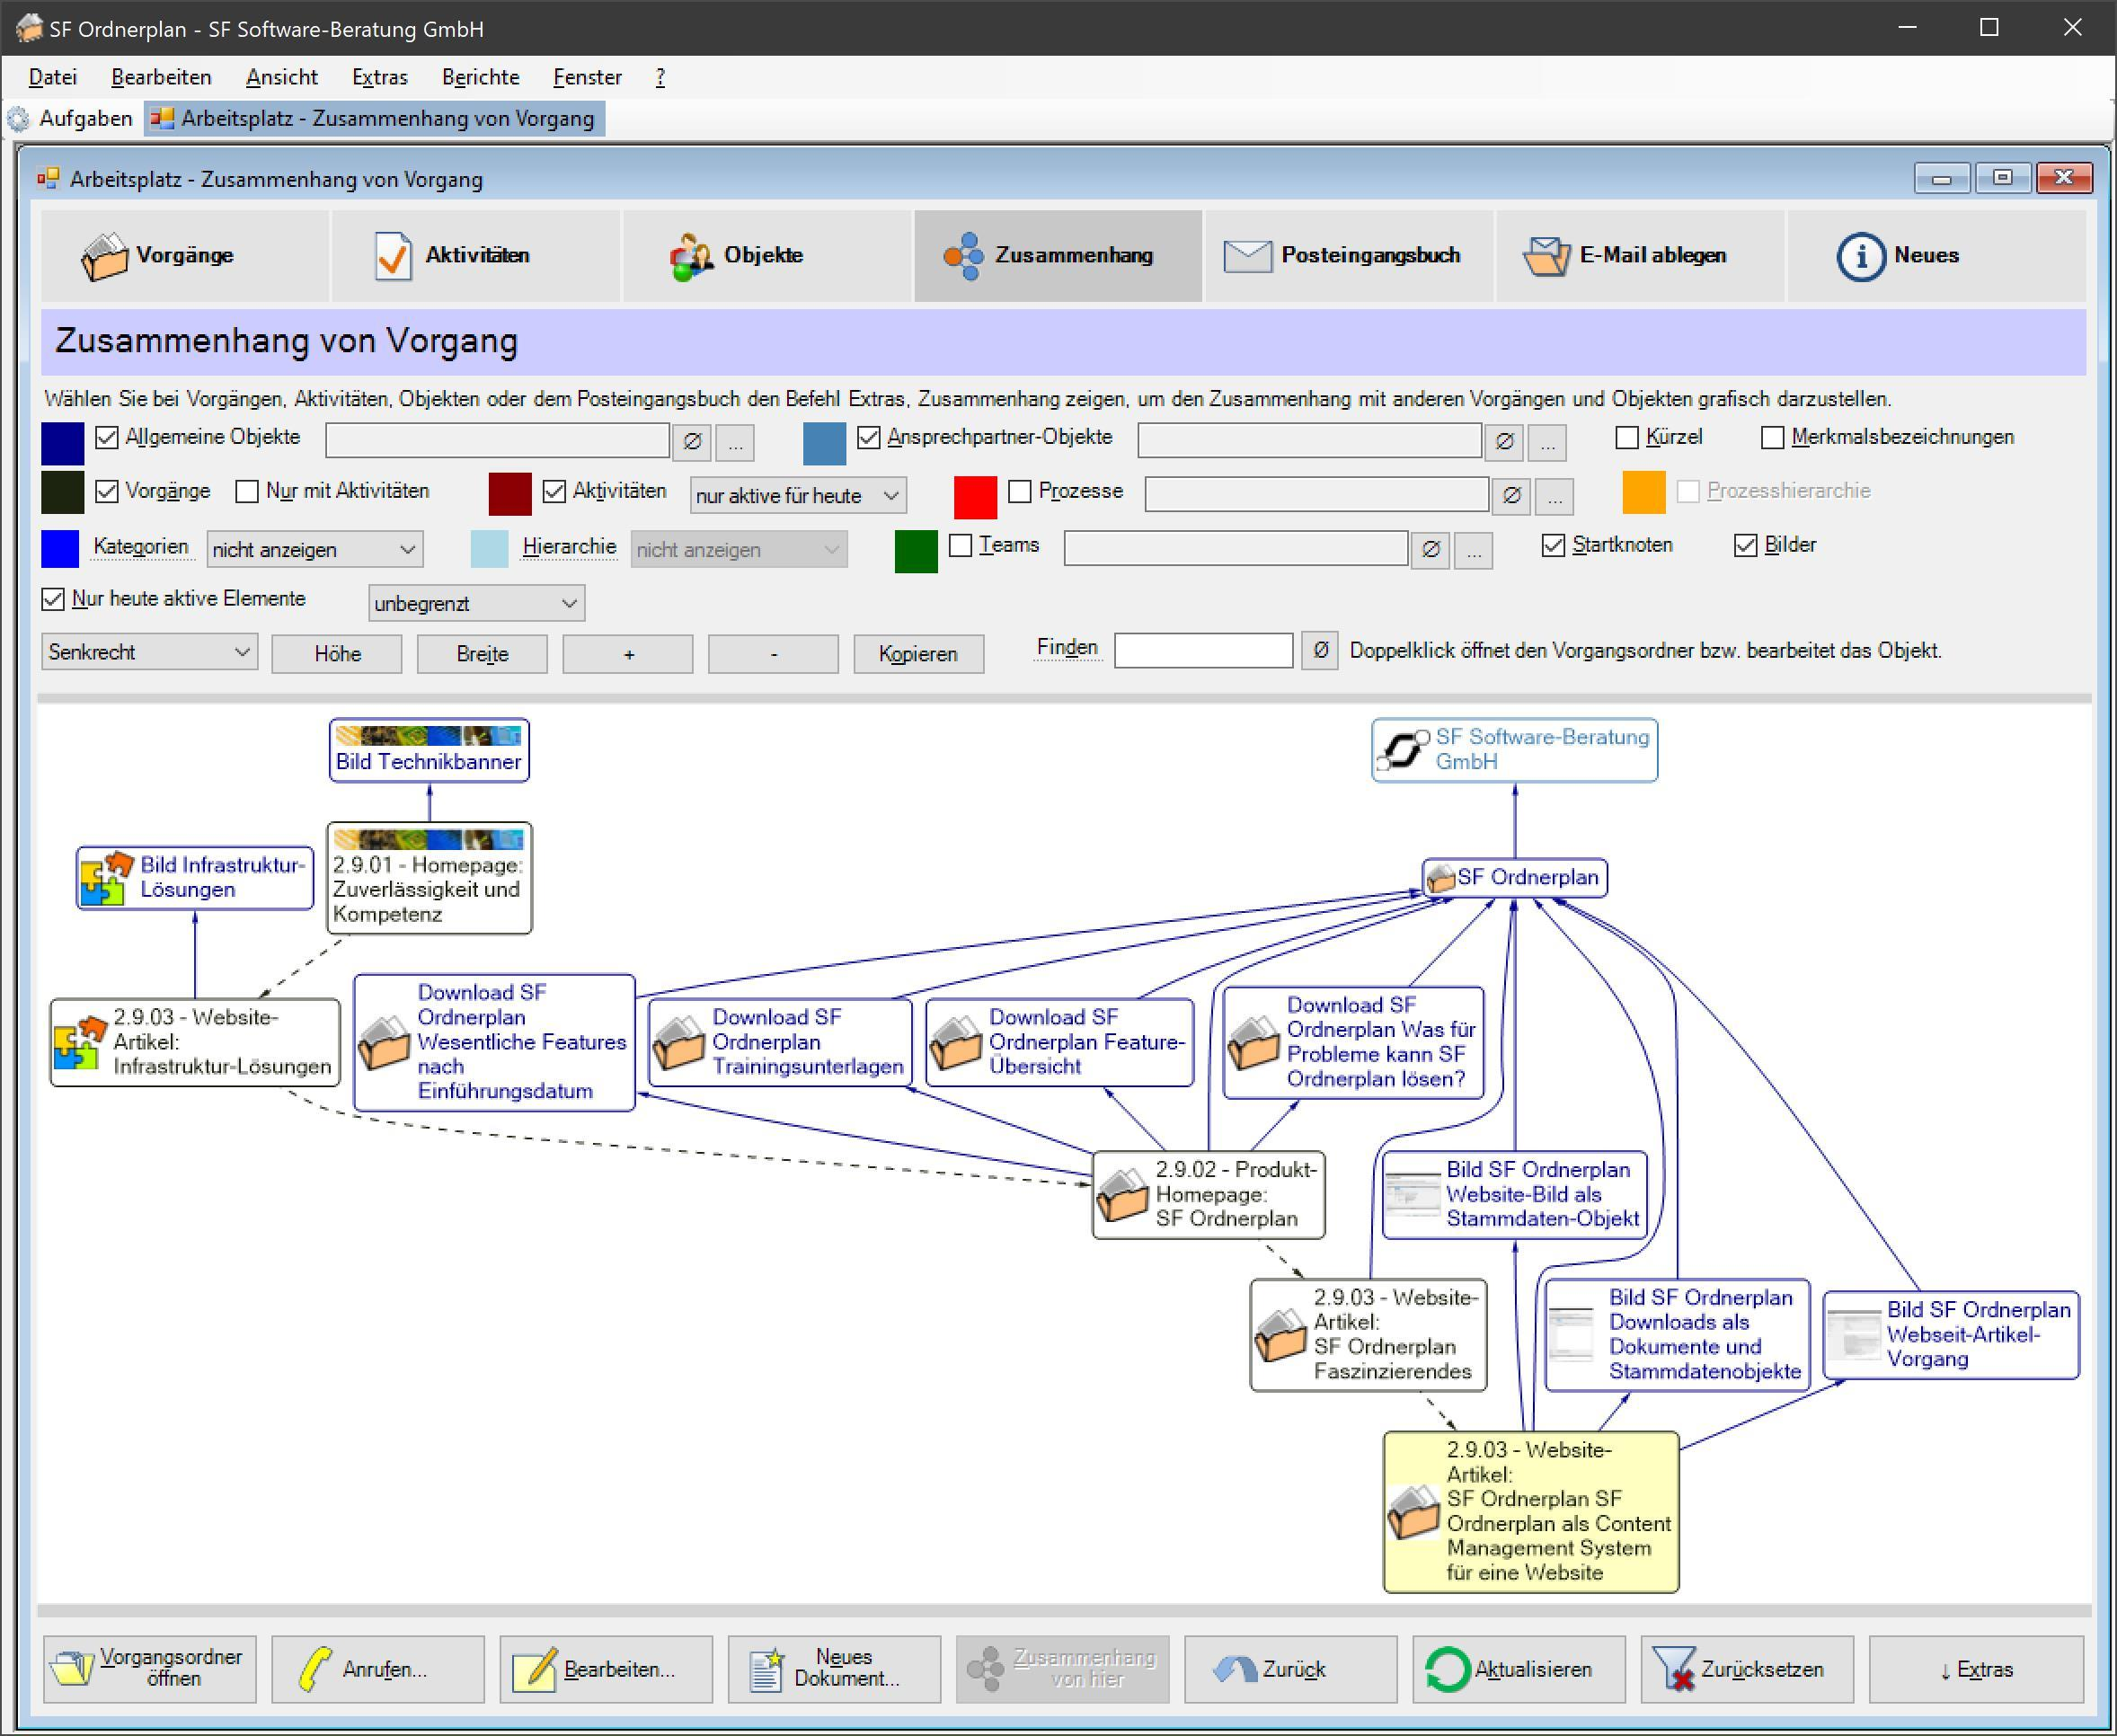Click the Anrufen phone icon
This screenshot has width=2117, height=1736.
pos(315,1670)
